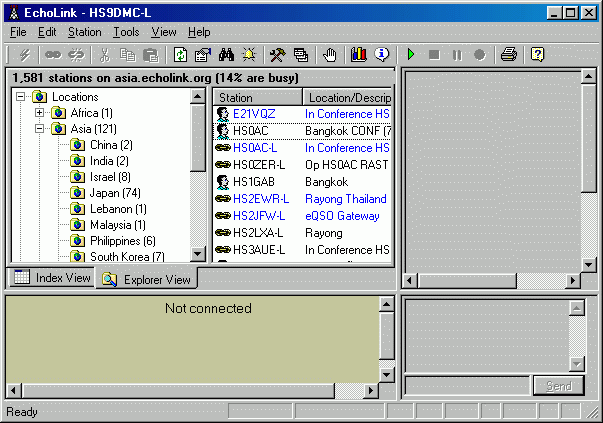The height and width of the screenshot is (423, 603).
Task: Click the Not connected pane right scroll arrow
Action: [x=371, y=390]
